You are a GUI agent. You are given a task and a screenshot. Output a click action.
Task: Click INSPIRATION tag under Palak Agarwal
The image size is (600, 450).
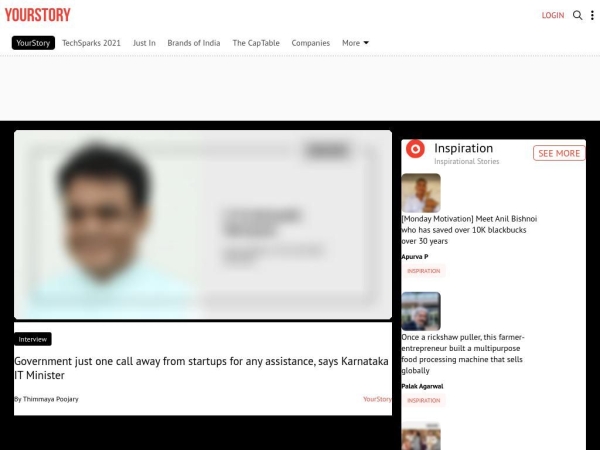point(424,401)
